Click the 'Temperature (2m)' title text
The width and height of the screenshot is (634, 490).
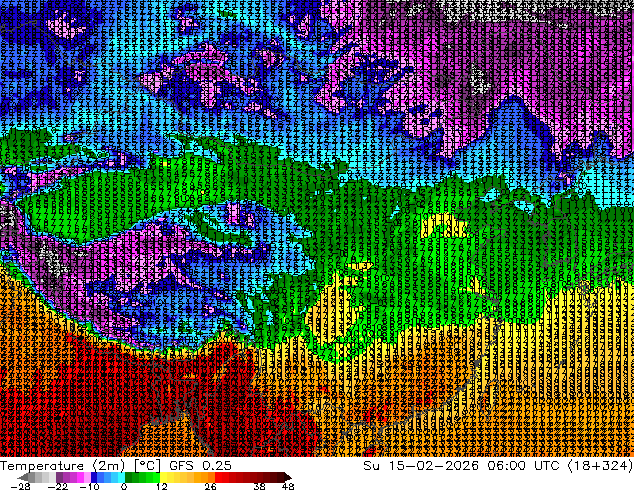coord(62,466)
